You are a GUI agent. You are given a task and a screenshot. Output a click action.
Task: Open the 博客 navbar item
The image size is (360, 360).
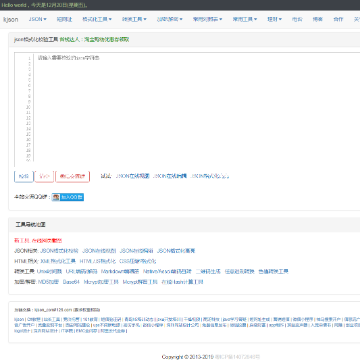317,19
